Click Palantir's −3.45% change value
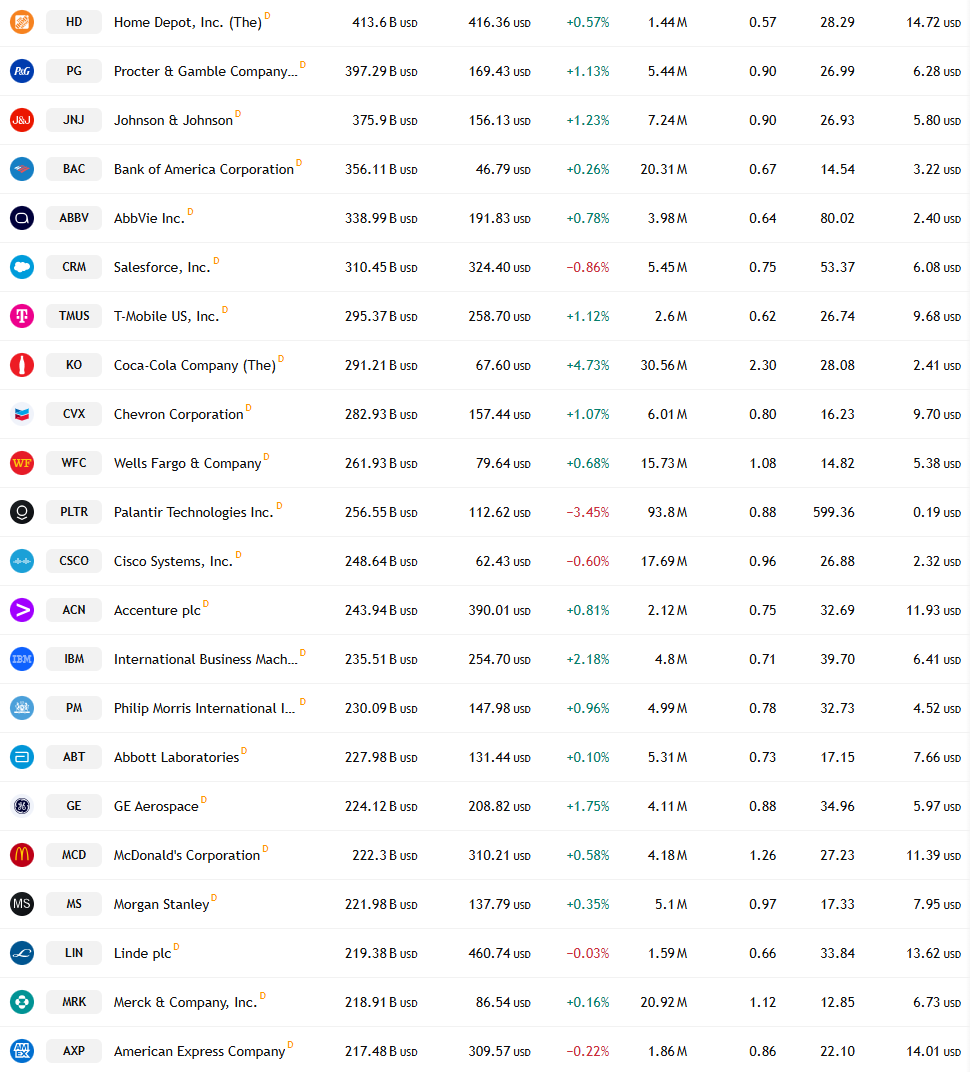Image resolution: width=970 pixels, height=1072 pixels. [x=587, y=513]
